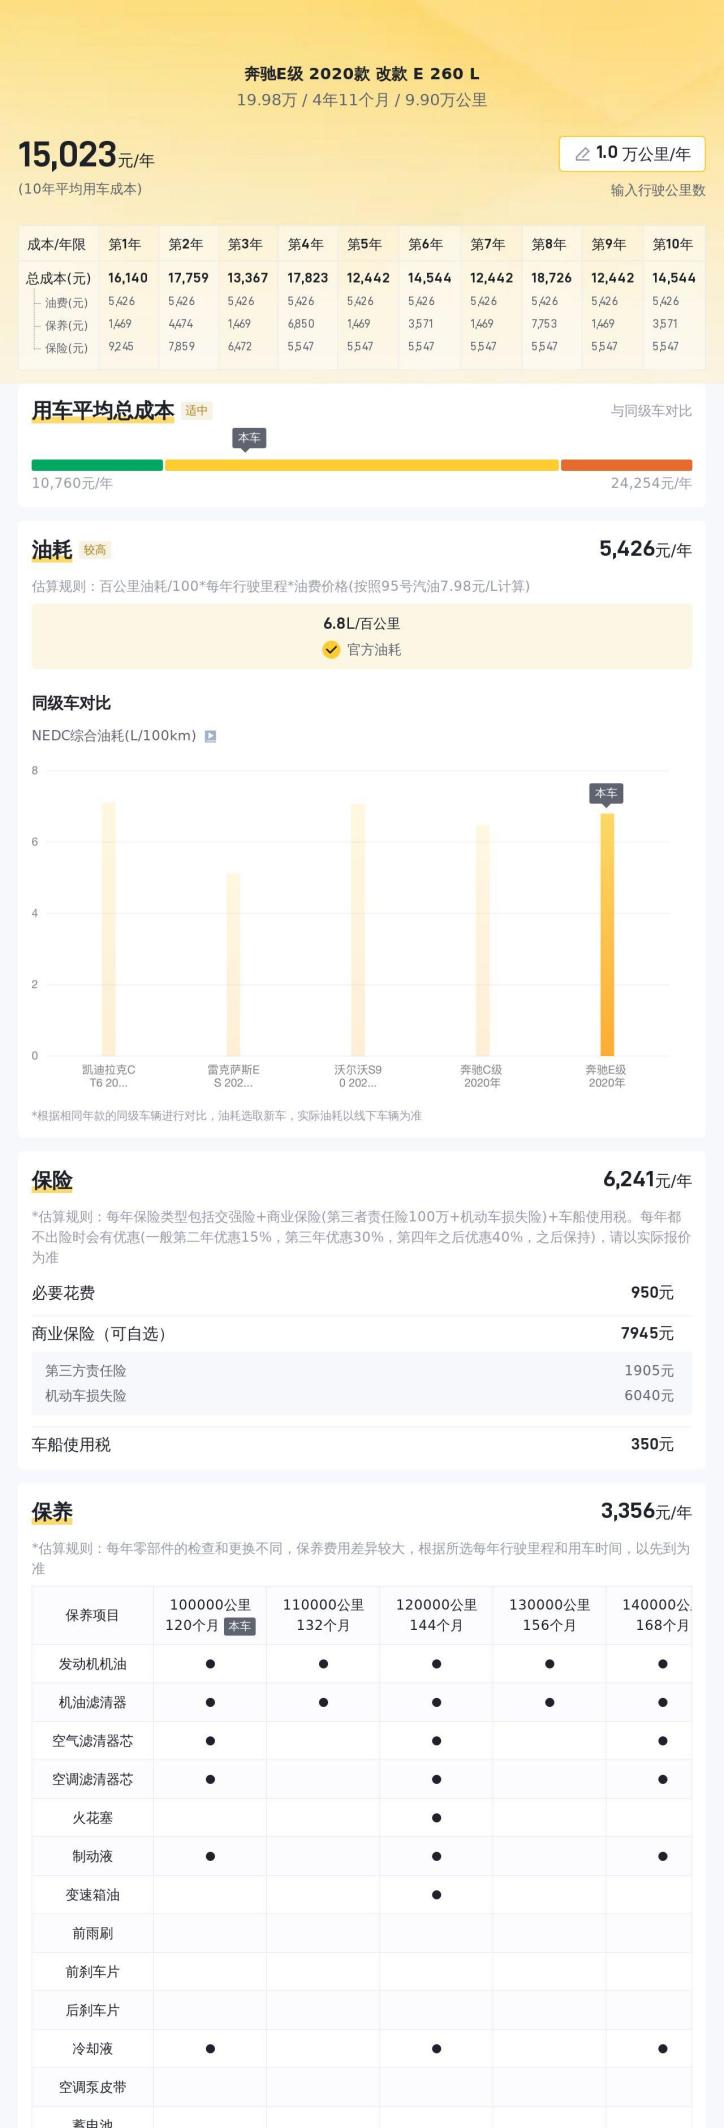Click the 雷克萨斯ES bar in the fuel chart
Viewport: 724px width, 2128px height.
point(233,963)
